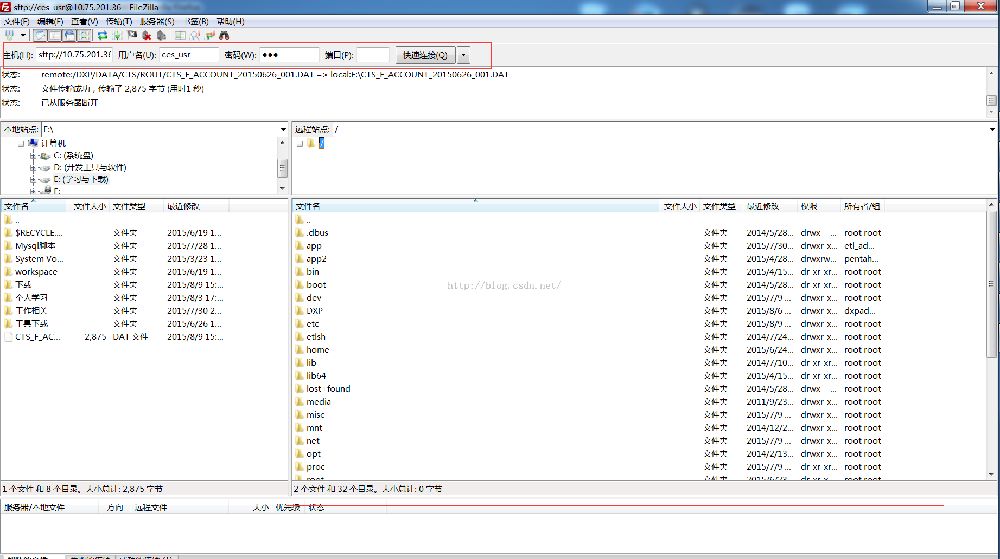Viewport: 1000px width, 559px height.
Task: Open the Site Manager dropdown arrow
Action: (x=23, y=35)
